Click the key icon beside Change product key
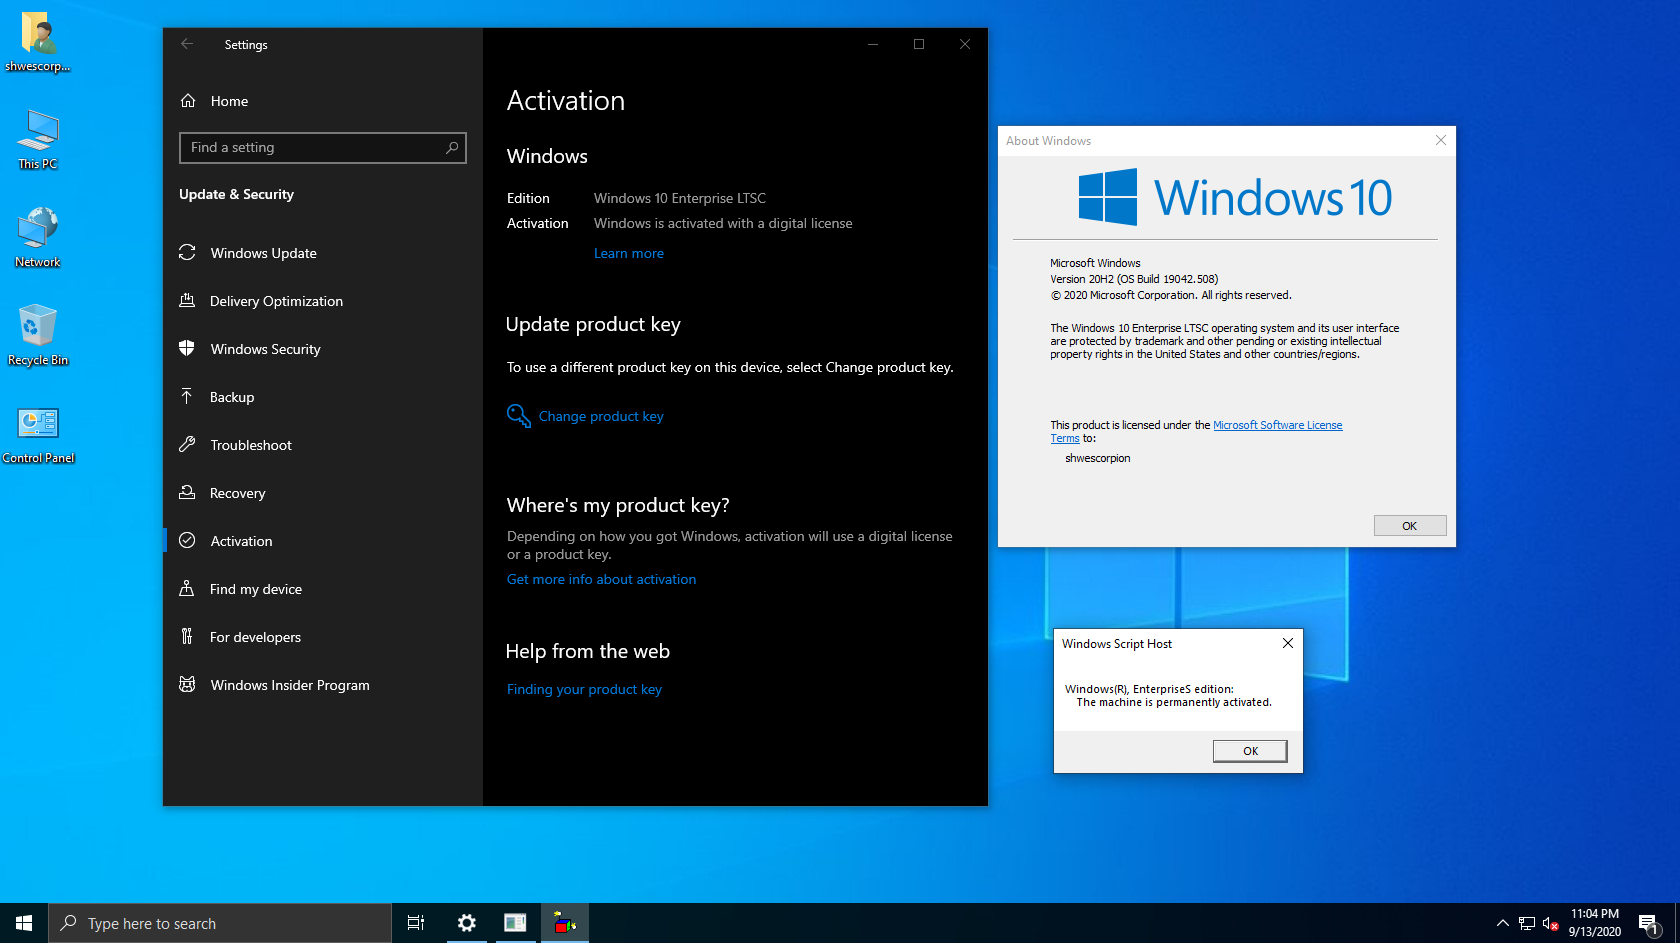The width and height of the screenshot is (1680, 943). point(518,416)
